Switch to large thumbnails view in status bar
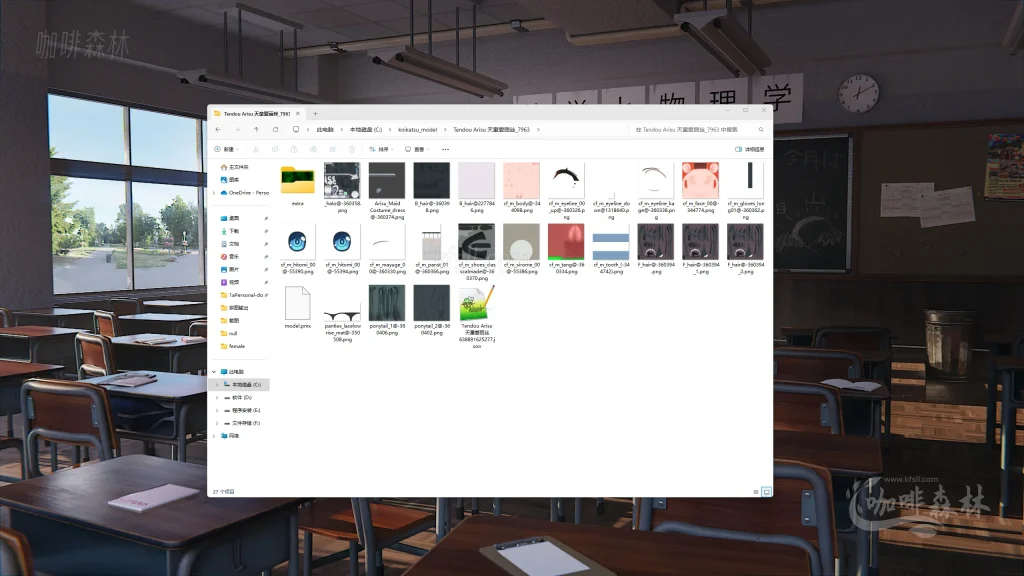The width and height of the screenshot is (1024, 576). 767,492
